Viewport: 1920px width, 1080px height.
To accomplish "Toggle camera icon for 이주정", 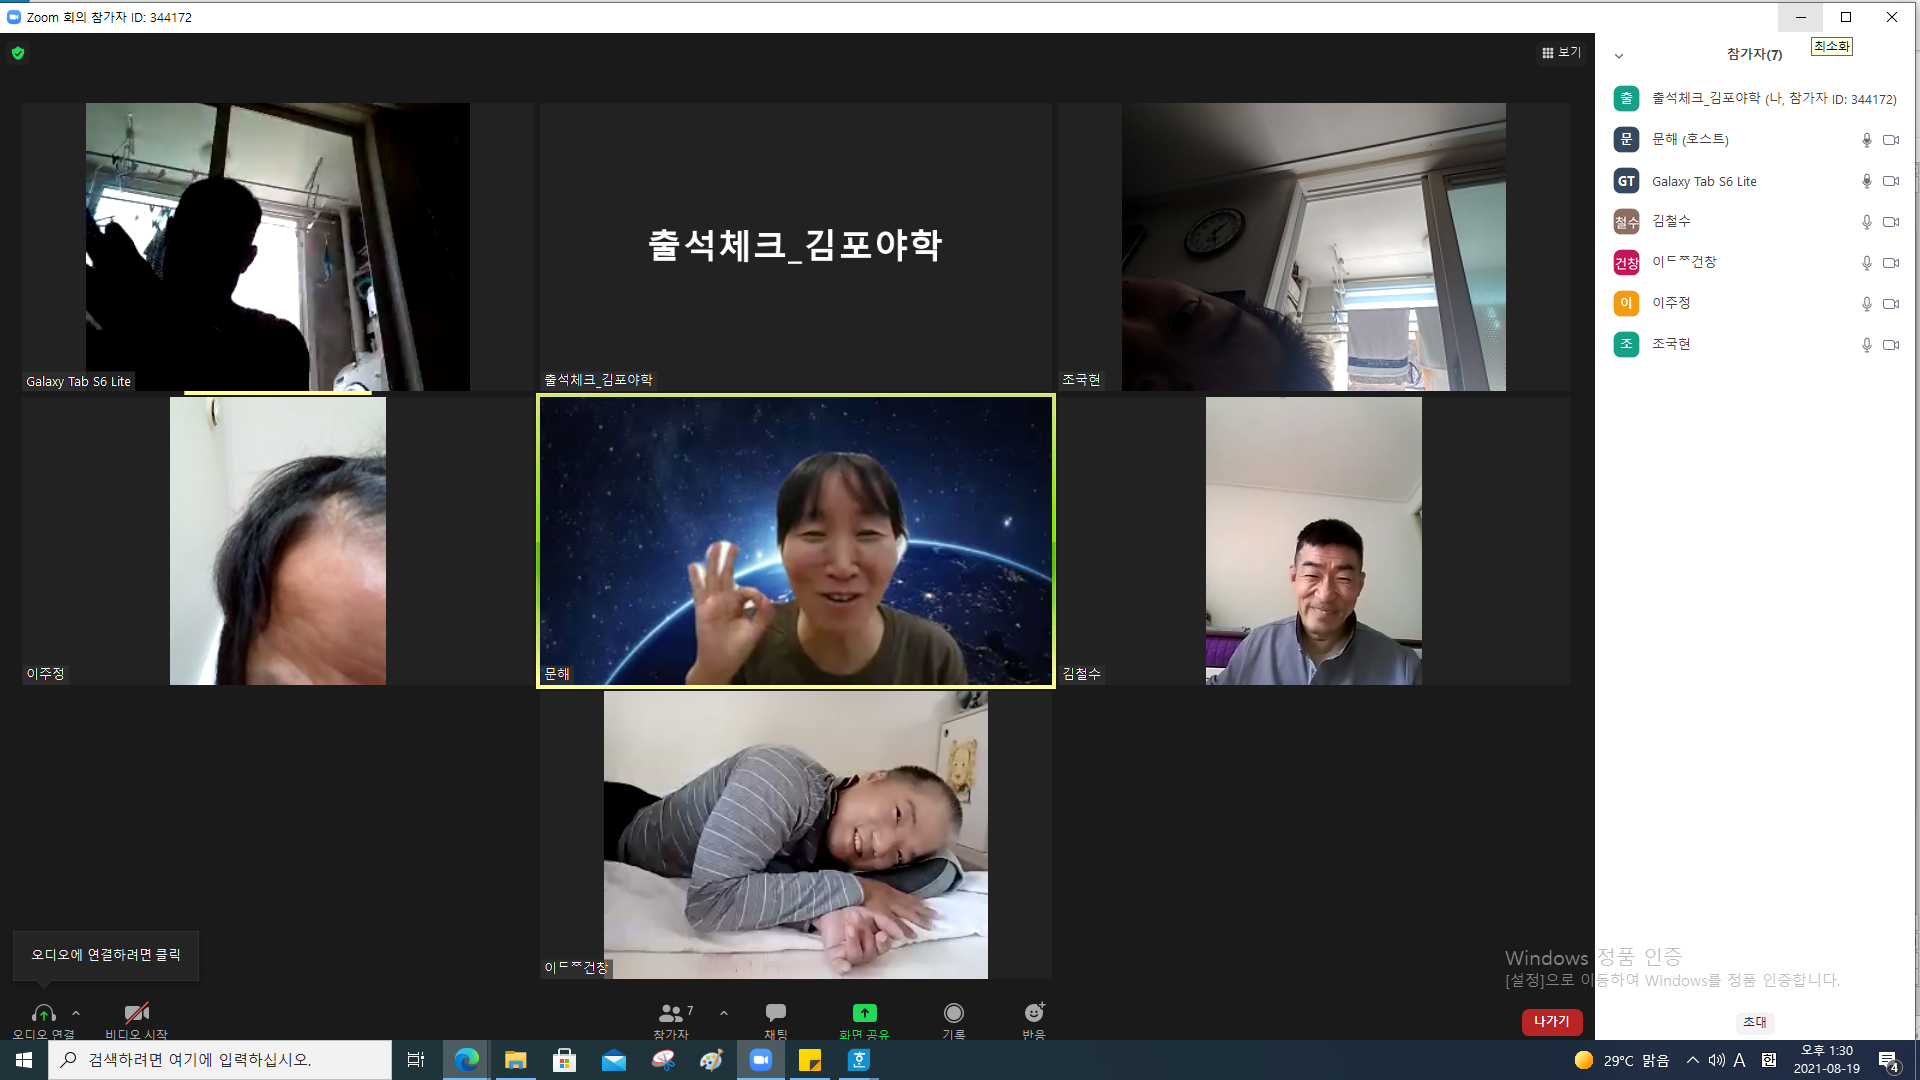I will tap(1891, 304).
